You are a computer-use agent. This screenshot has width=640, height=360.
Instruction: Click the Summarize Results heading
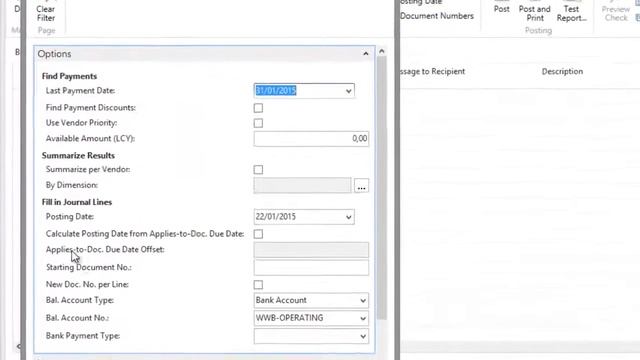tap(78, 156)
